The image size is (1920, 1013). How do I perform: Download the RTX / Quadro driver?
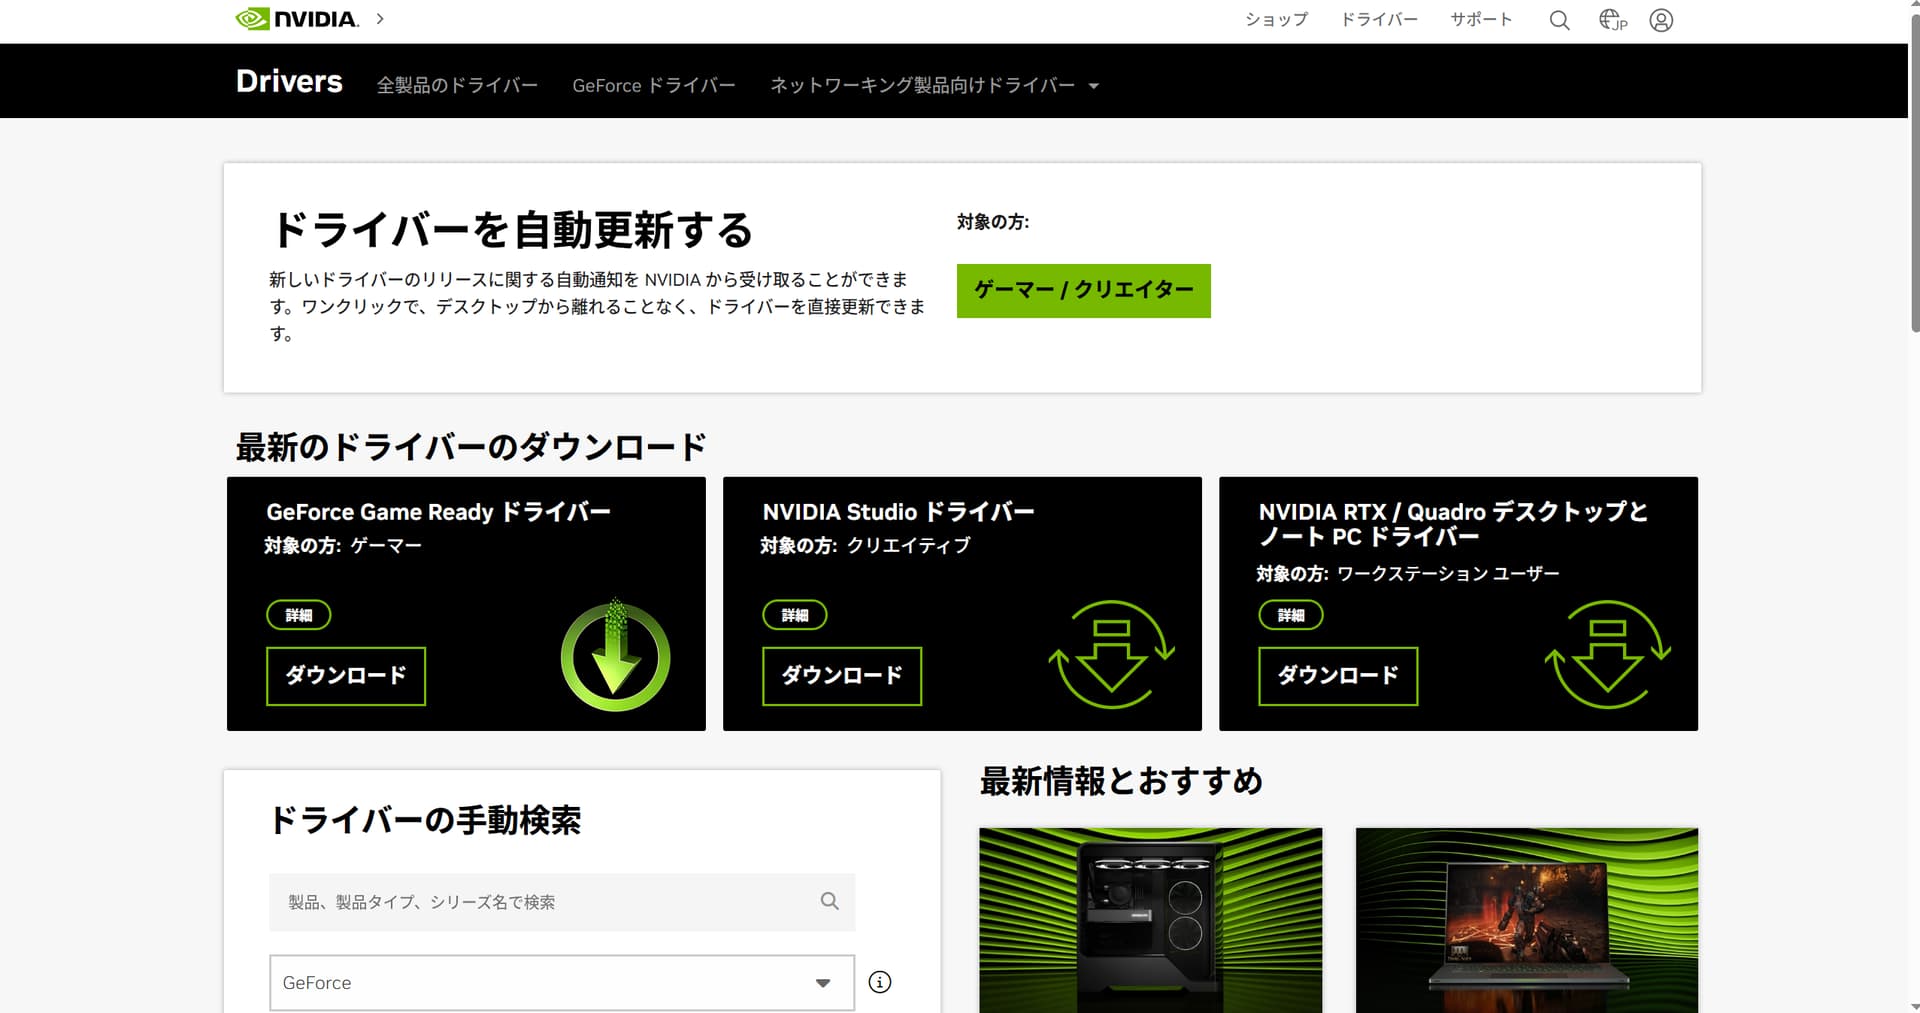(x=1338, y=676)
